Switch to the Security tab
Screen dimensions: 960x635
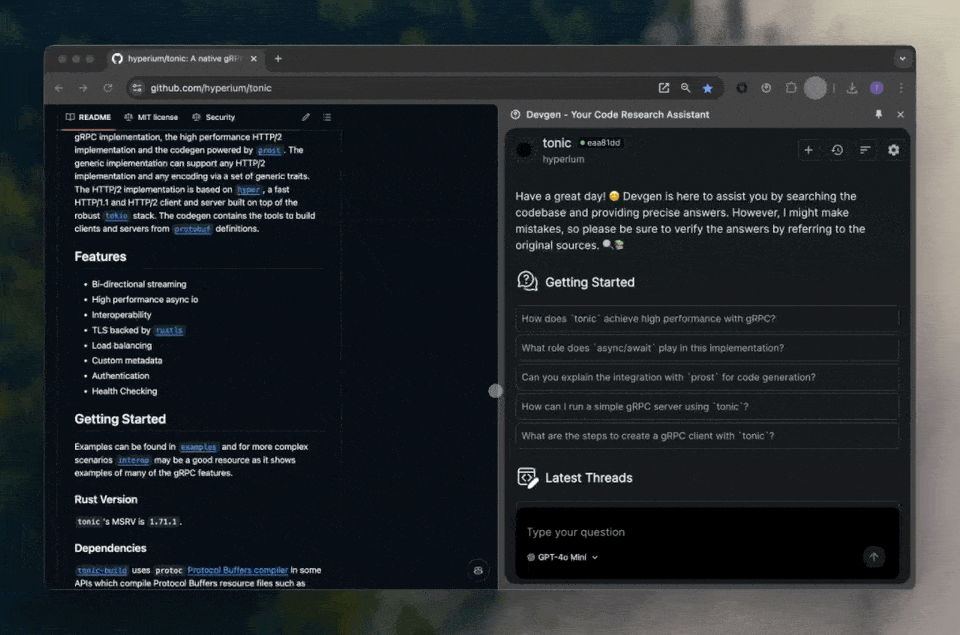click(x=214, y=117)
